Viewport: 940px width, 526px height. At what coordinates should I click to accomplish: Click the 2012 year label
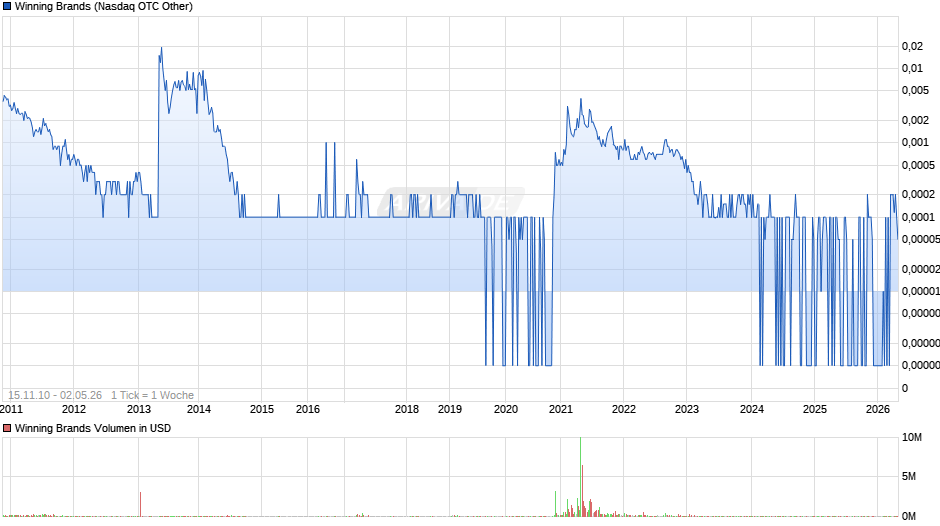pyautogui.click(x=74, y=409)
